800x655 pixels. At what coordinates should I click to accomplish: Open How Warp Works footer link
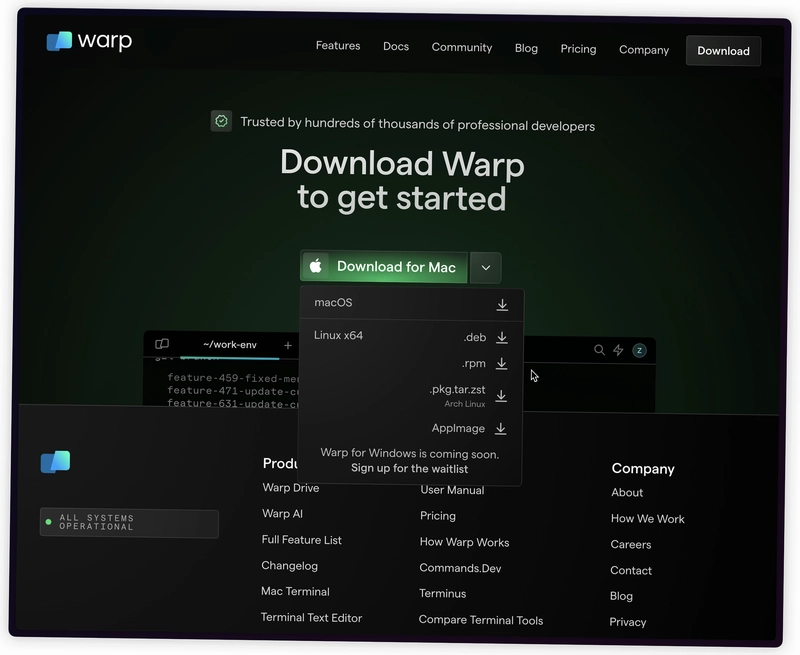tap(464, 542)
